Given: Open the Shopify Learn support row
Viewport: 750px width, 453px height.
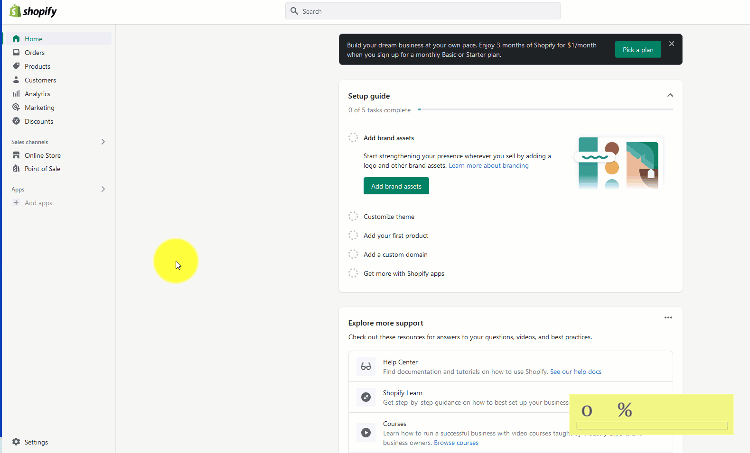Looking at the screenshot, I should click(x=510, y=397).
